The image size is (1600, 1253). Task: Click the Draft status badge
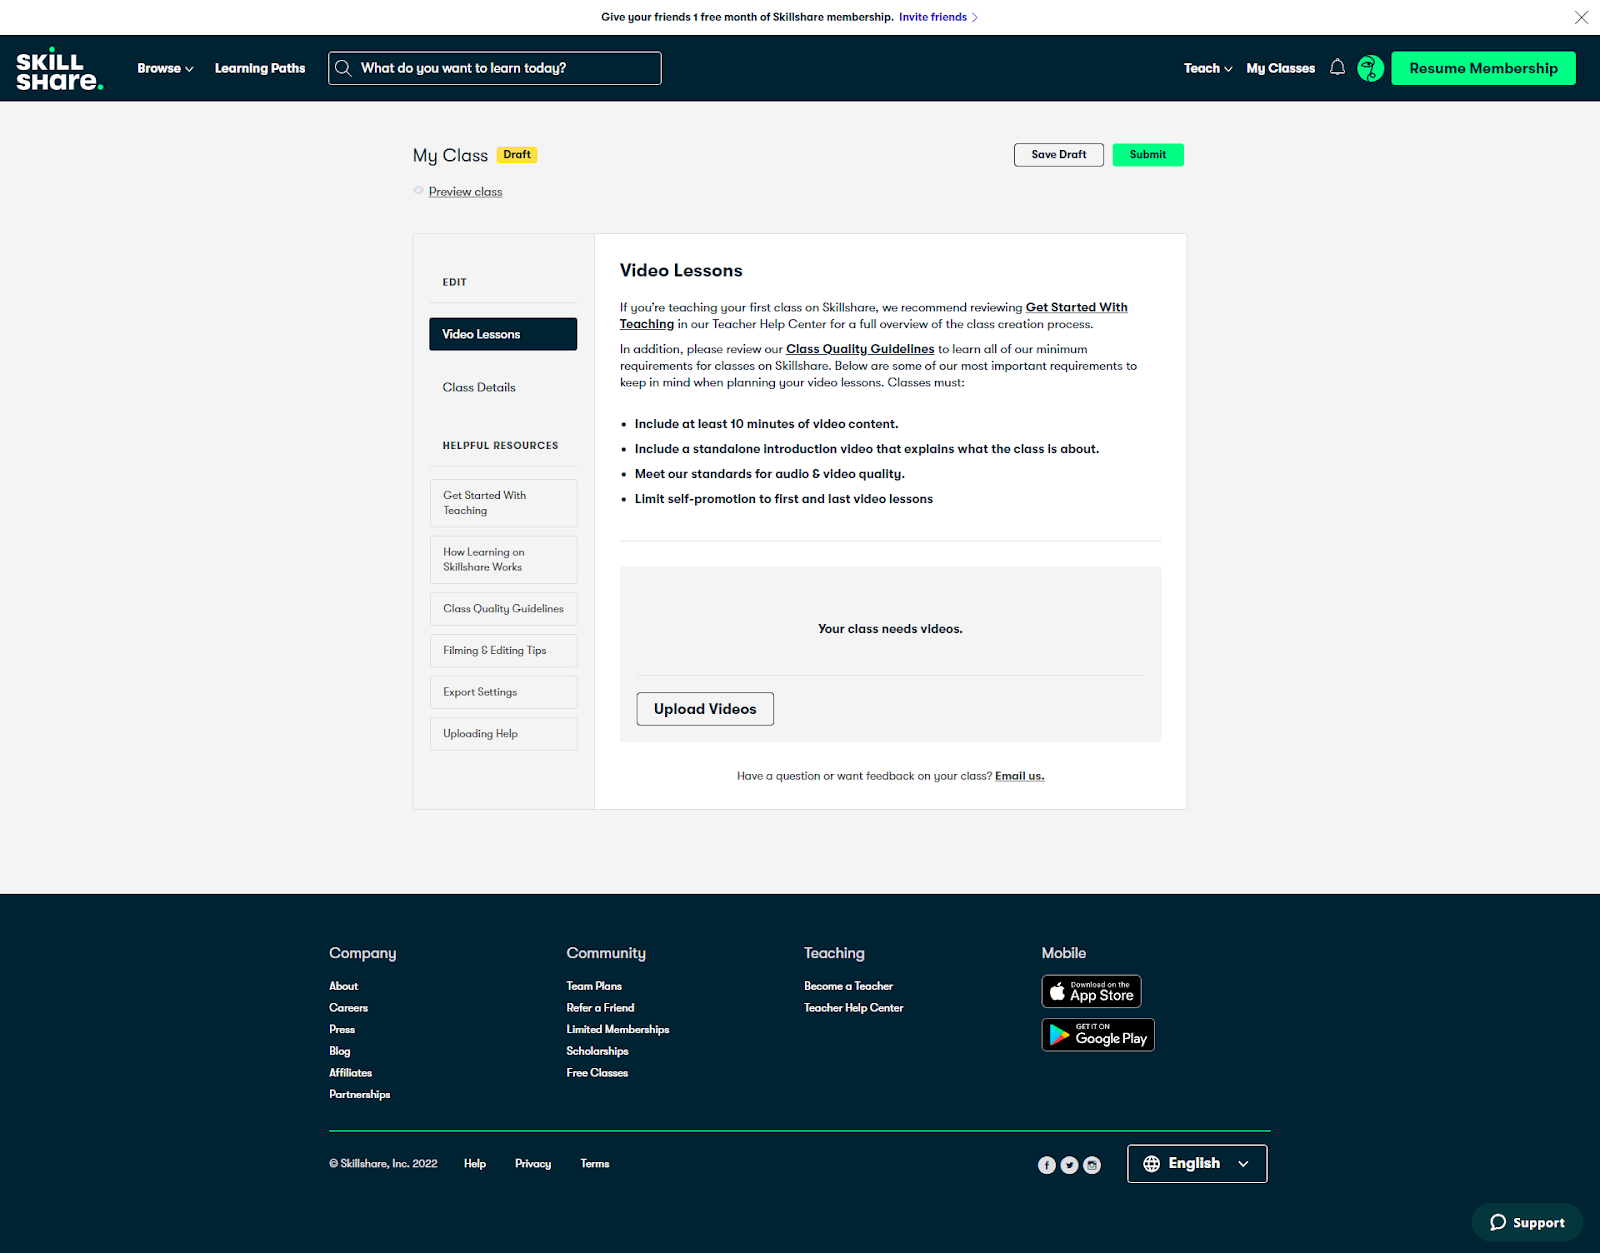tap(517, 155)
